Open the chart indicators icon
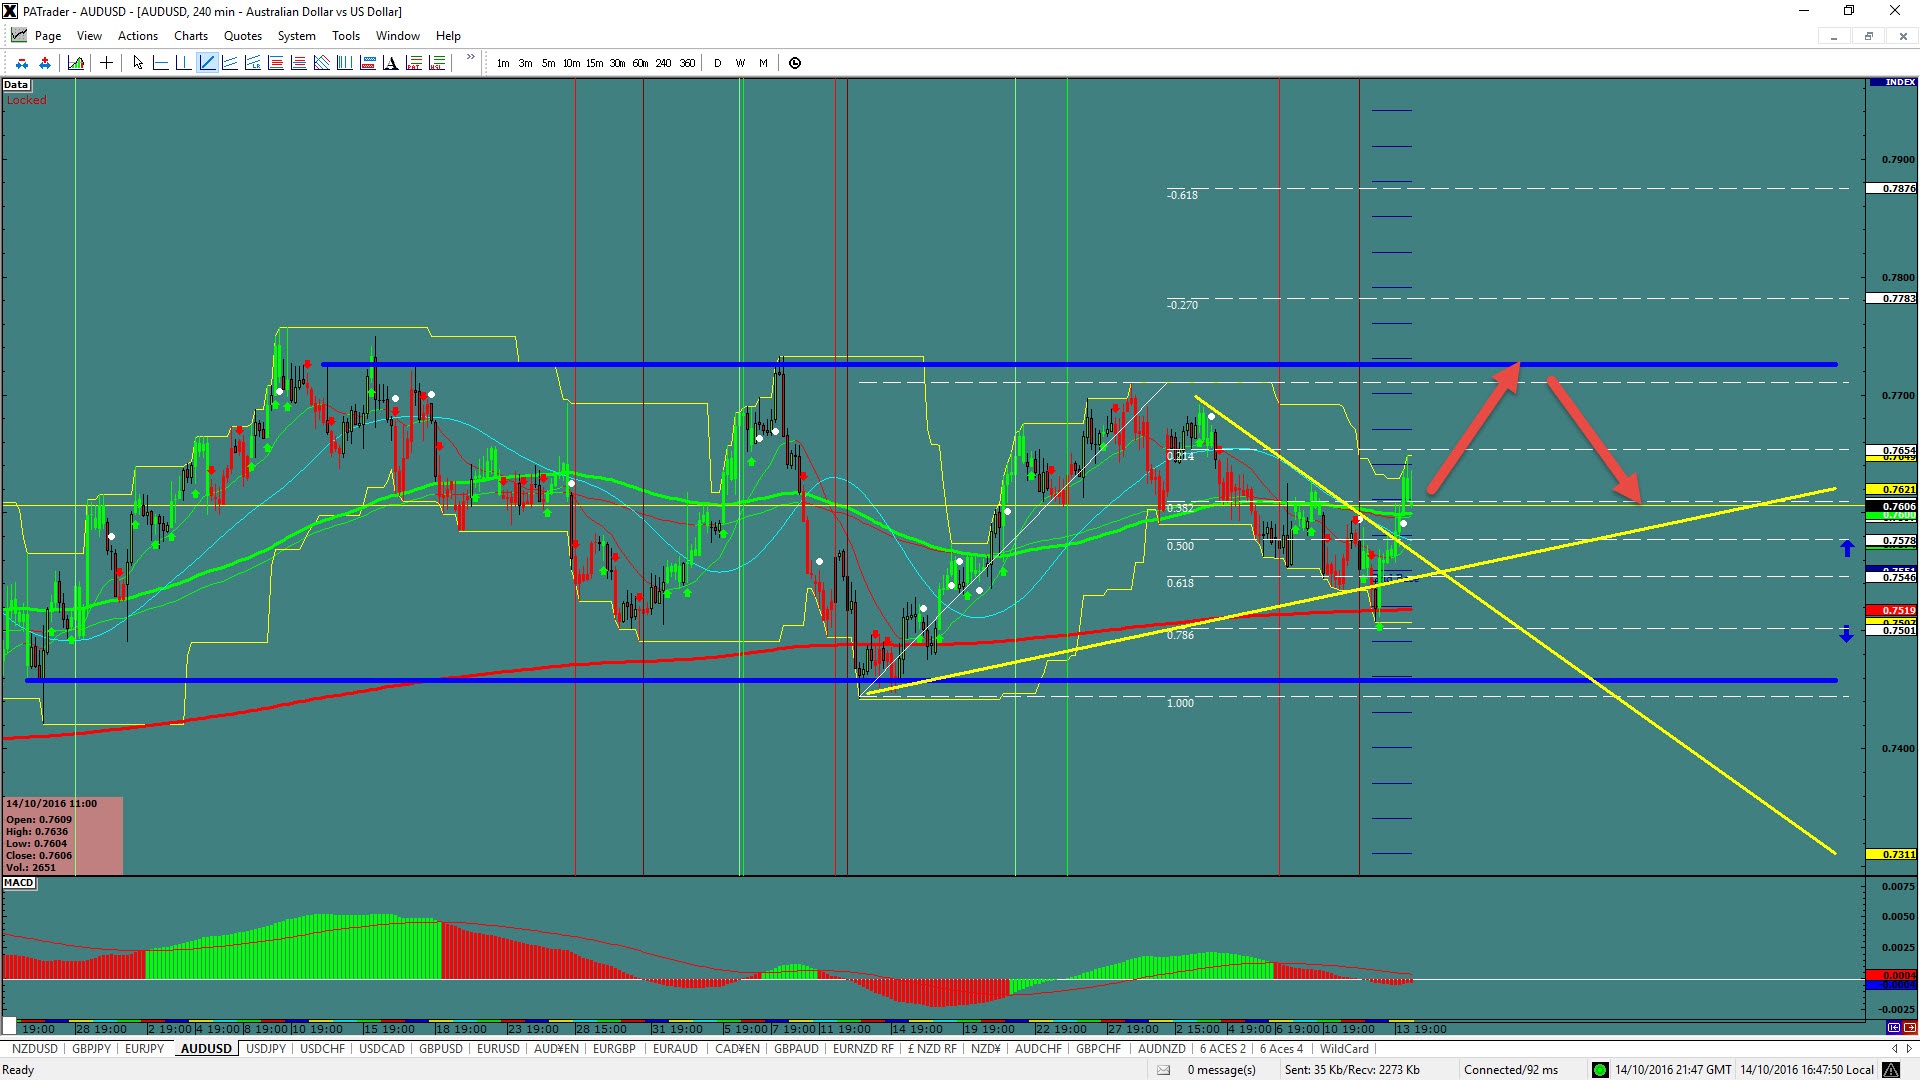Screen dimensions: 1920x1080 pos(76,63)
